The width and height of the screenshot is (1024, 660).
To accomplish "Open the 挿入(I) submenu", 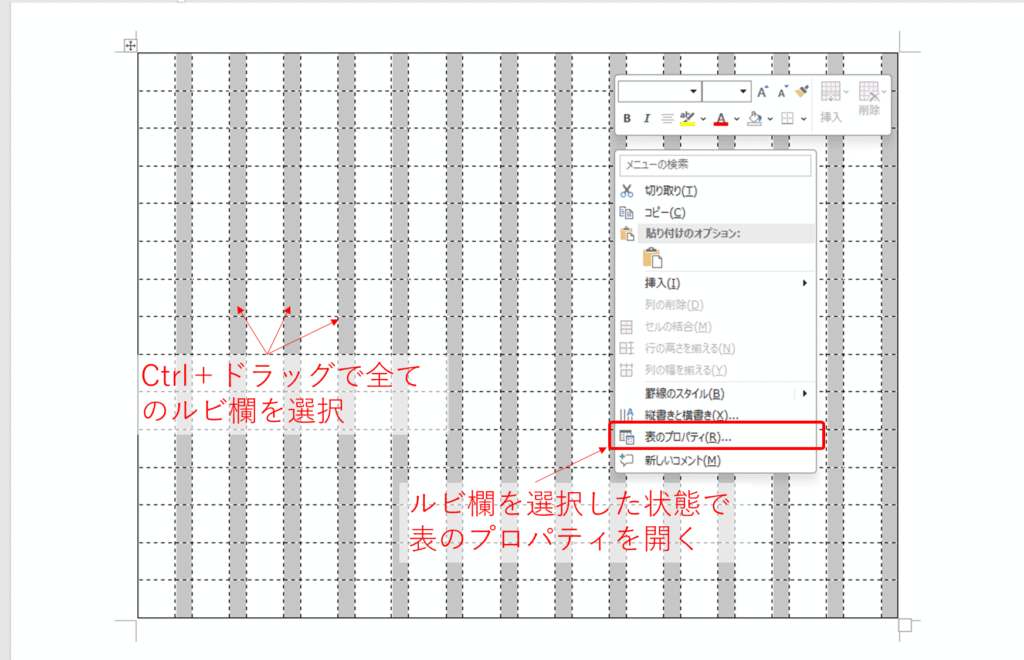I will [x=716, y=283].
